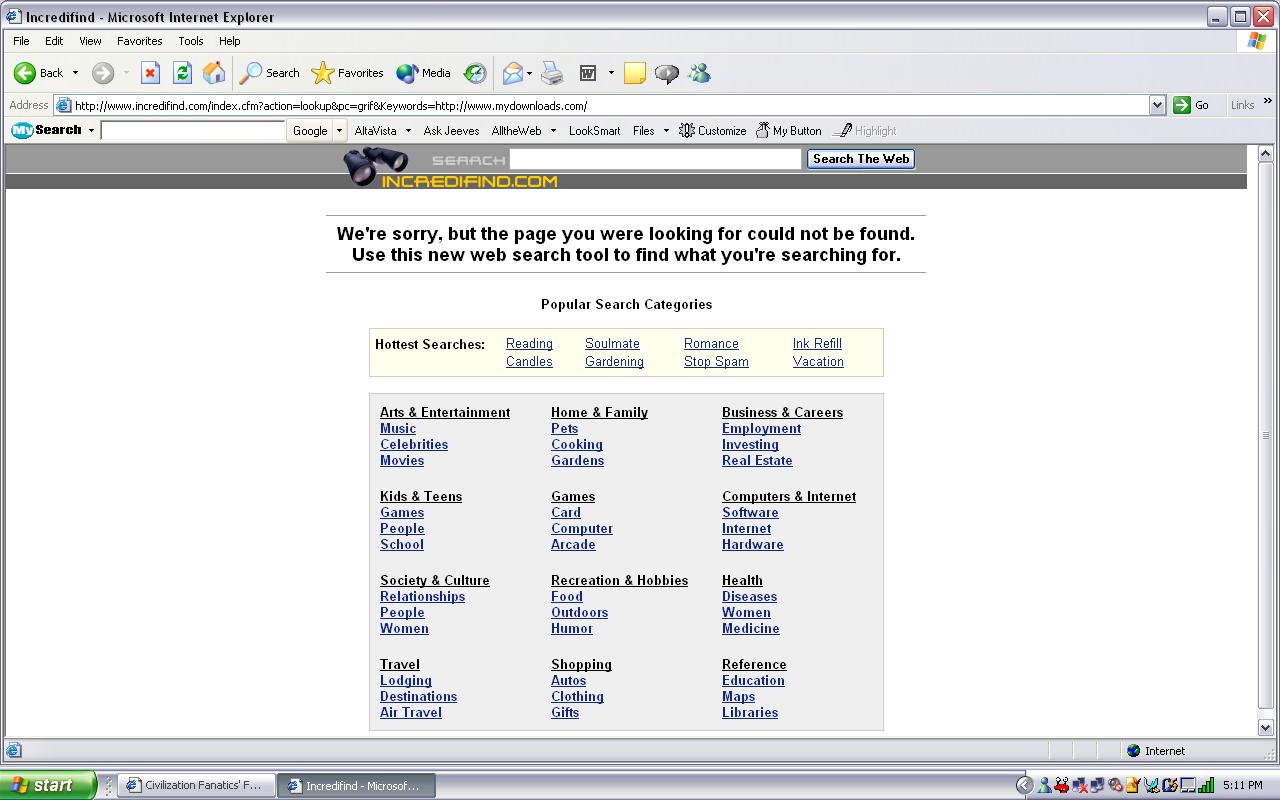Click the Print icon
The image size is (1280, 800).
[552, 73]
